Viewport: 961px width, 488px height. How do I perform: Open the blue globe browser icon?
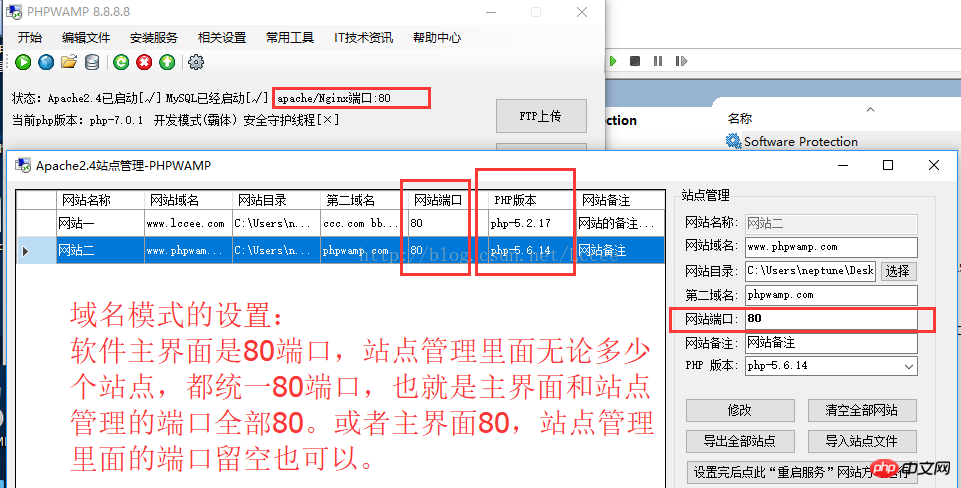coord(46,62)
